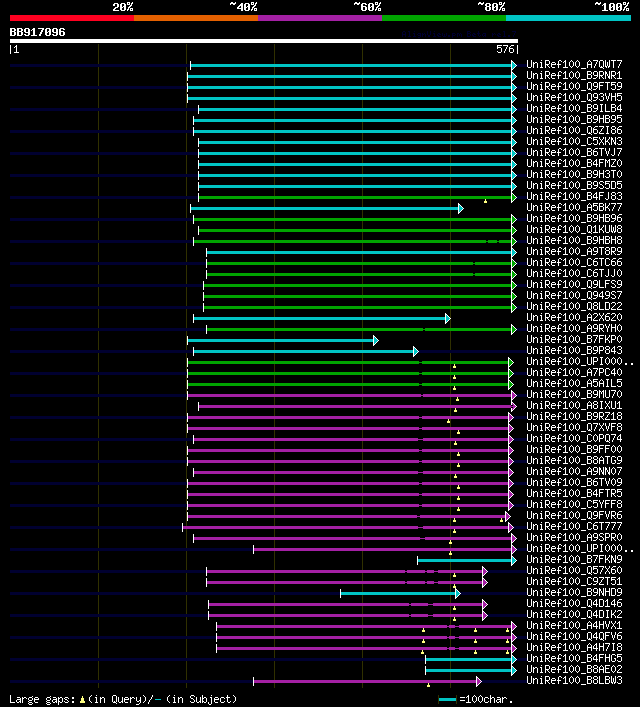Click the cyan alignment bar for UniRef100_B9NHD9
The width and height of the screenshot is (640, 707).
[401, 593]
